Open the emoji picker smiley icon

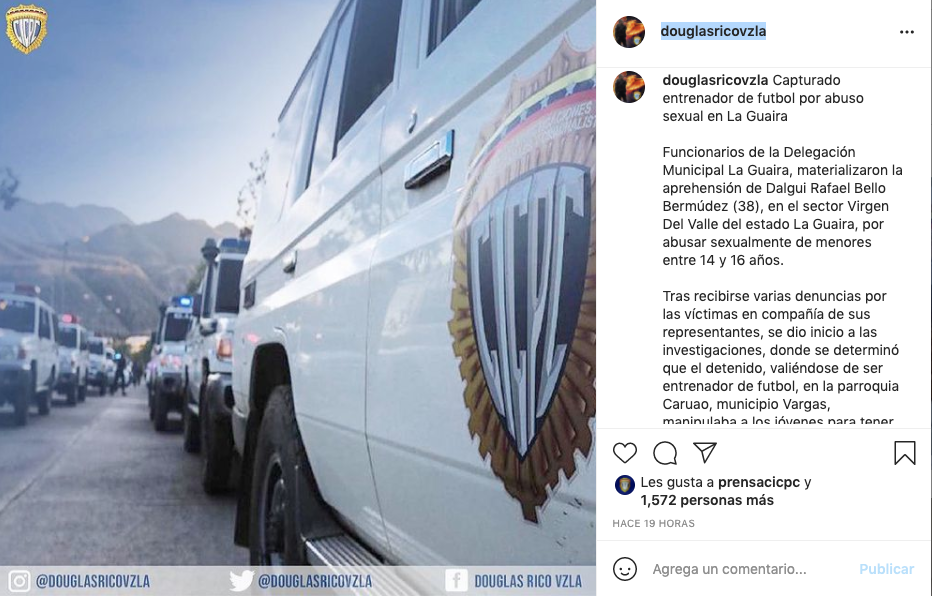625,569
